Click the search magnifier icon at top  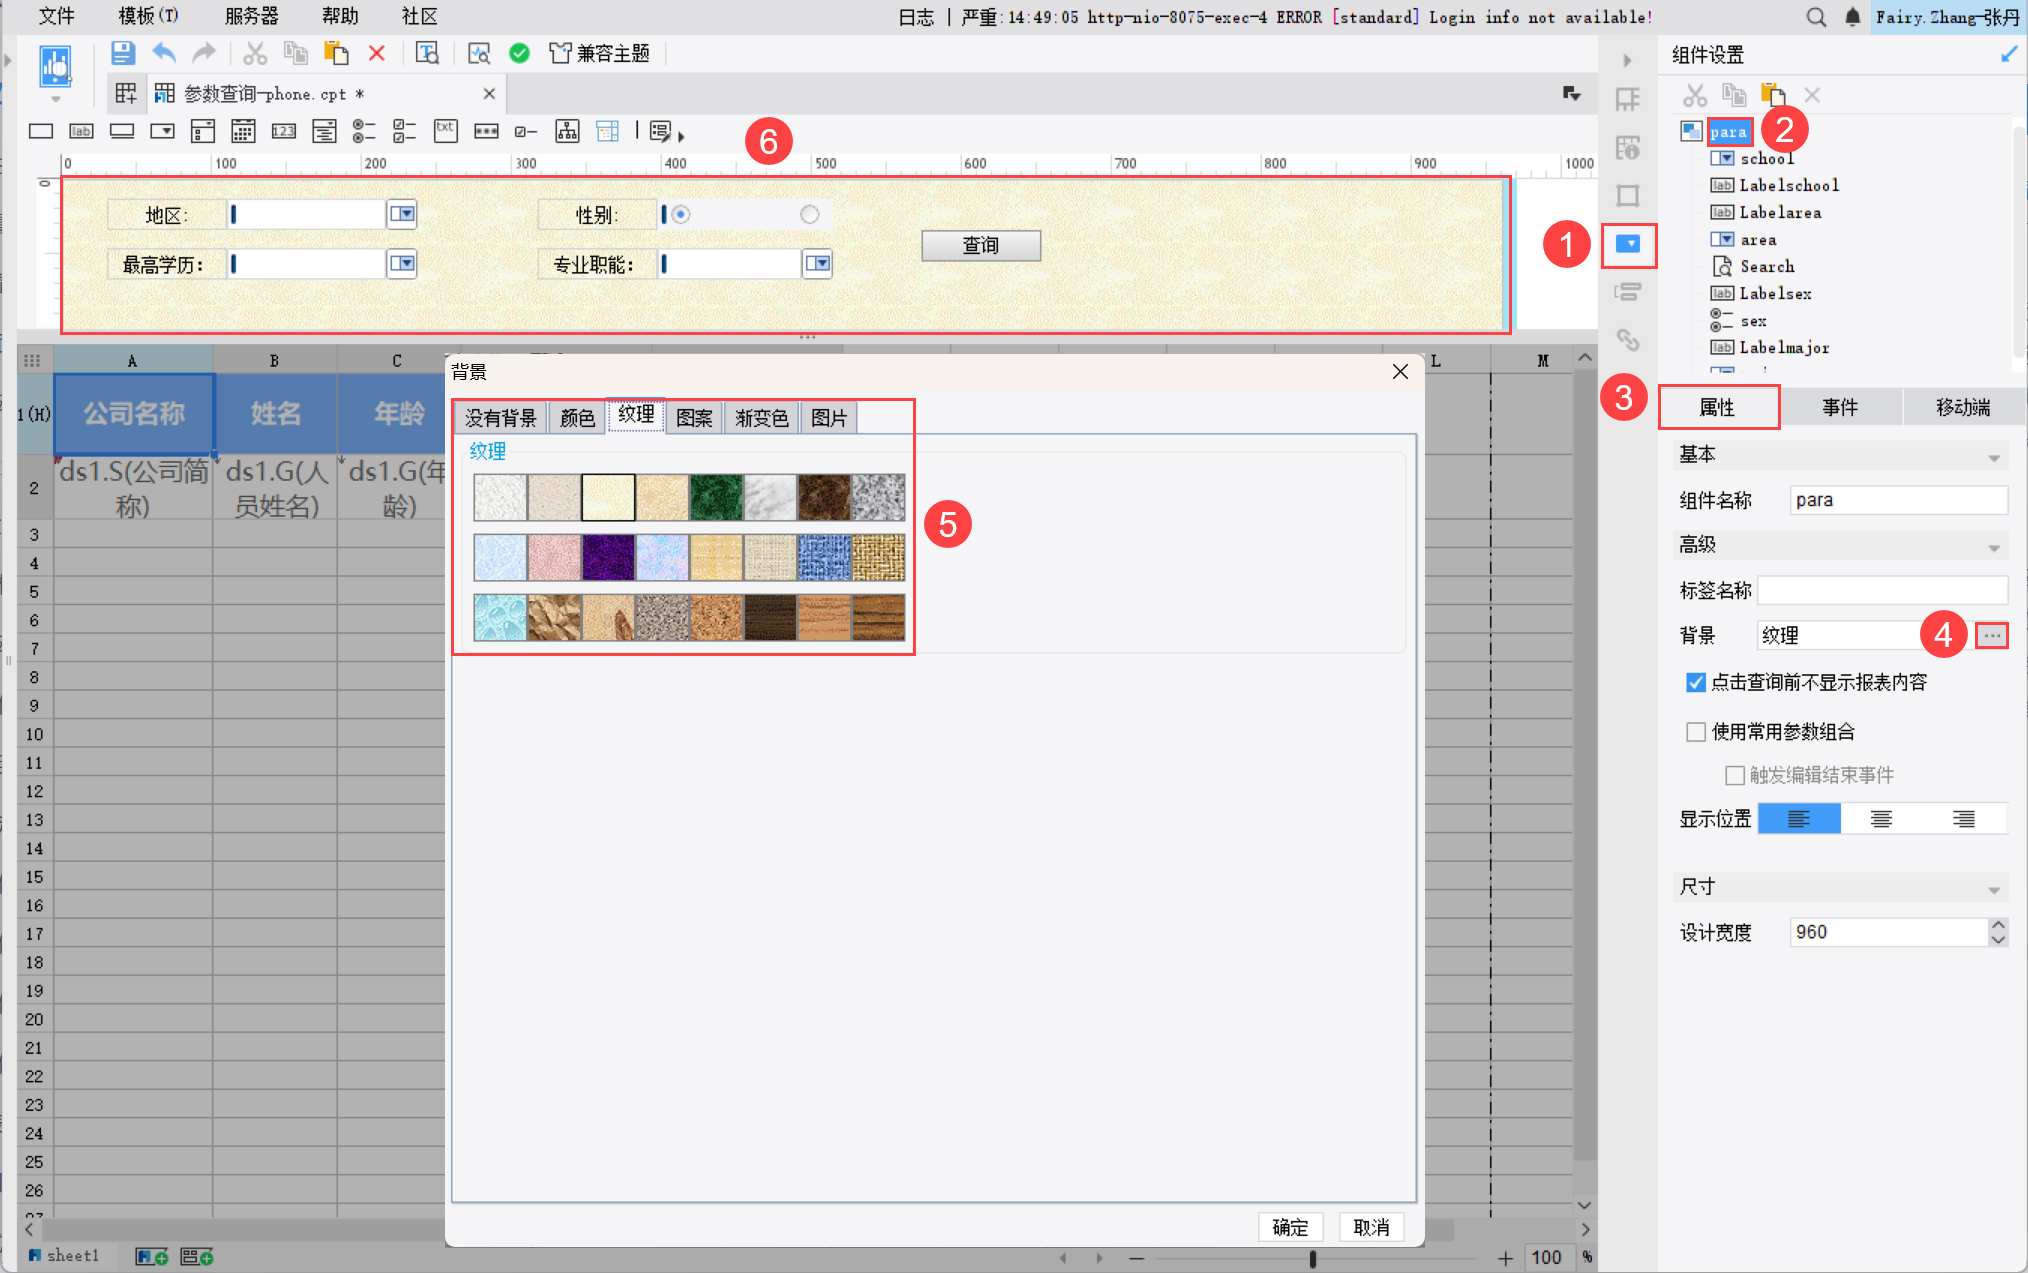(x=1816, y=17)
